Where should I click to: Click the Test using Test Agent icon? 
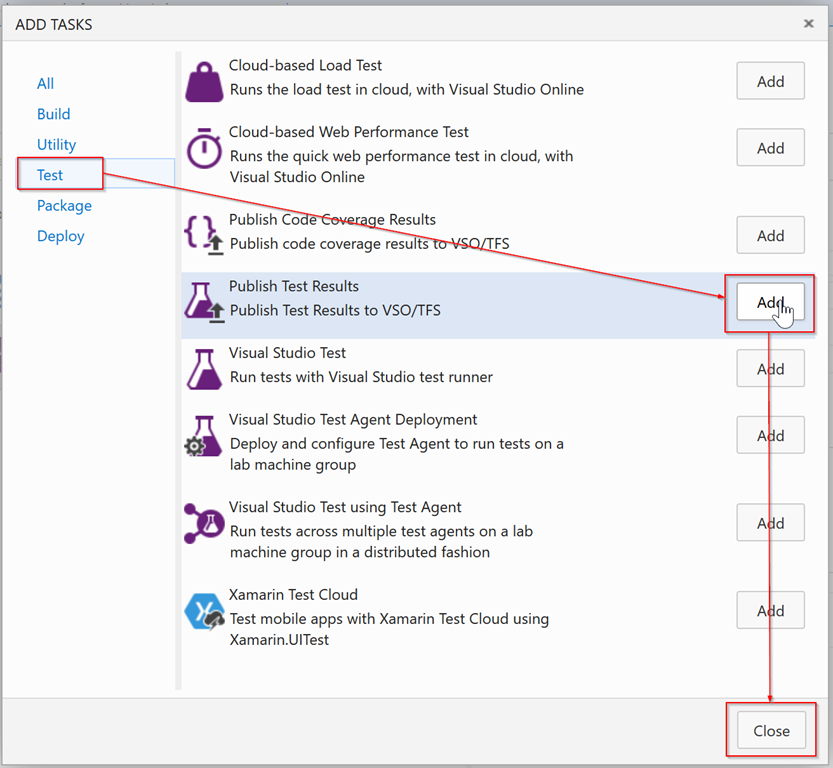pos(204,523)
